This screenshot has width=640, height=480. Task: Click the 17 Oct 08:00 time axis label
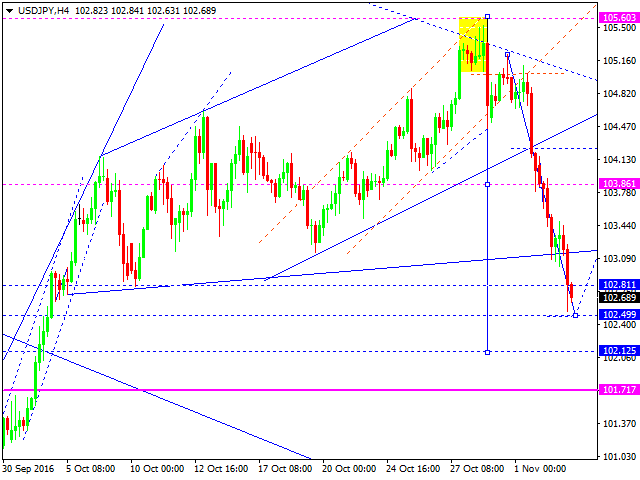click(285, 469)
